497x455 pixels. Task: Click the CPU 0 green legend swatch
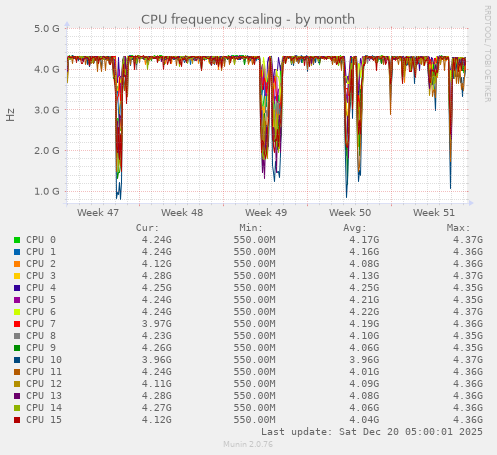[17, 240]
